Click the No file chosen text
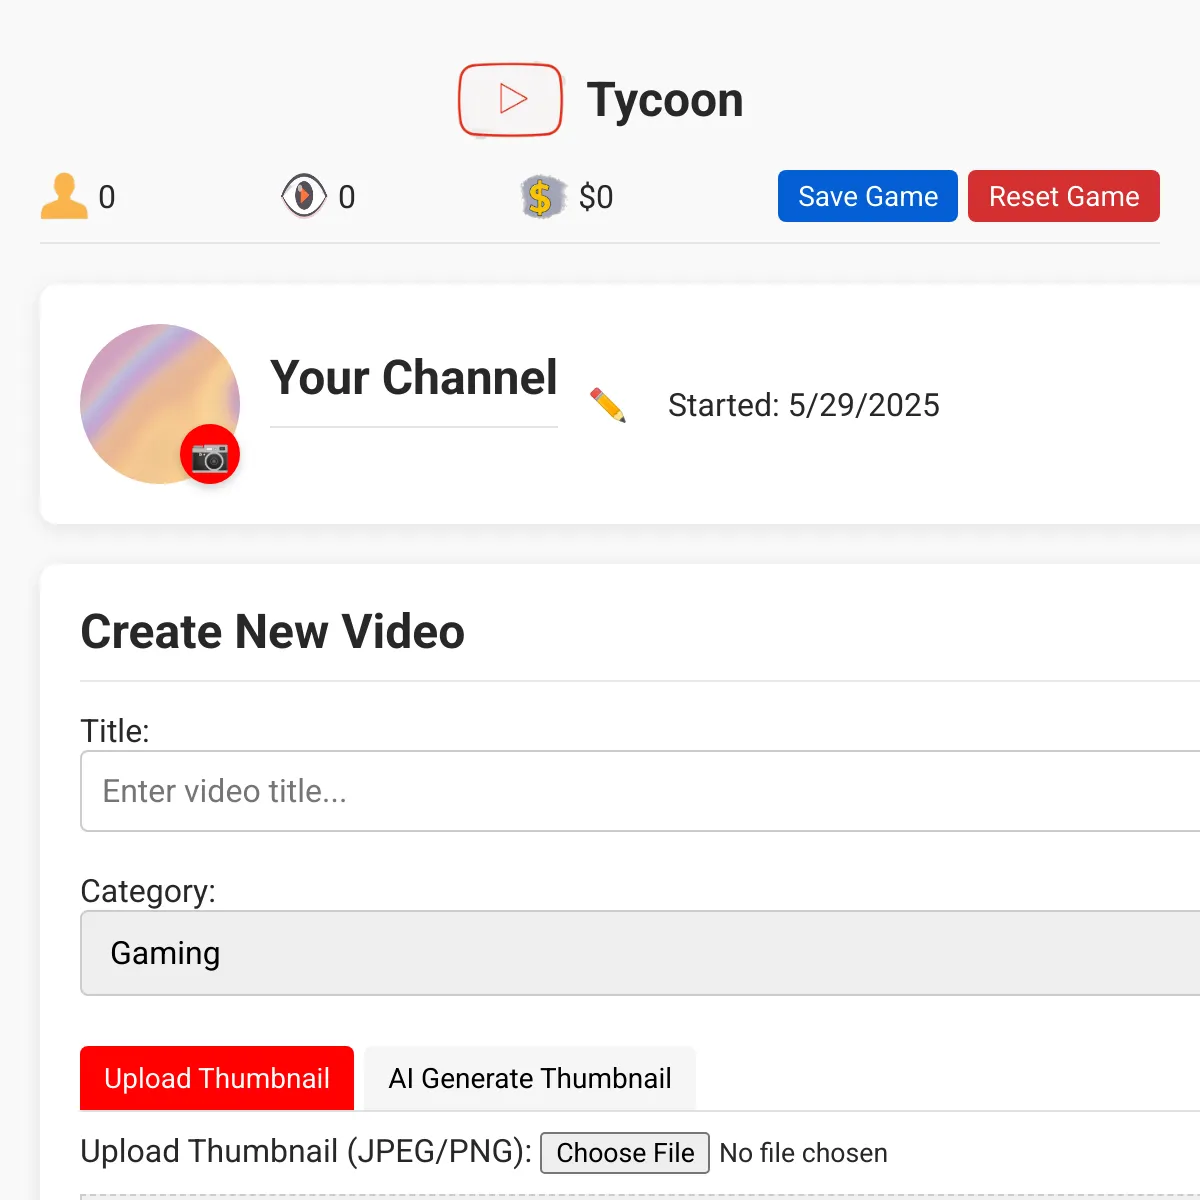 [803, 1153]
